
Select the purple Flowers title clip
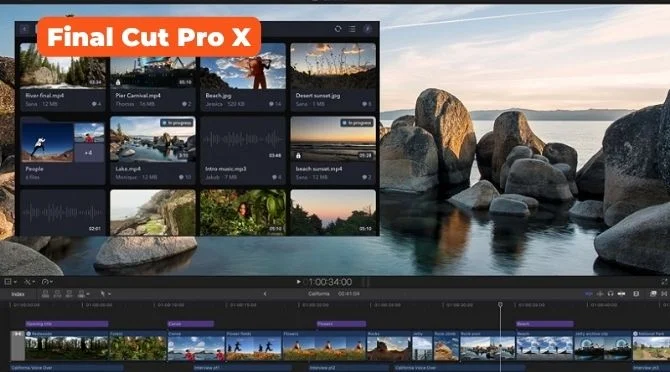click(341, 324)
